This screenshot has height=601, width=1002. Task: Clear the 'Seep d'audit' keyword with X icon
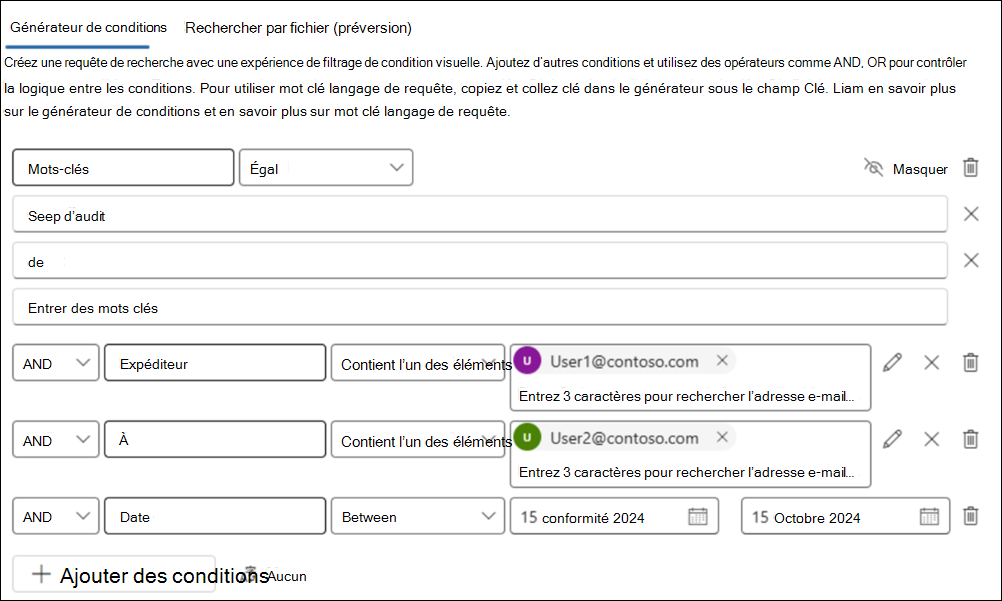970,213
